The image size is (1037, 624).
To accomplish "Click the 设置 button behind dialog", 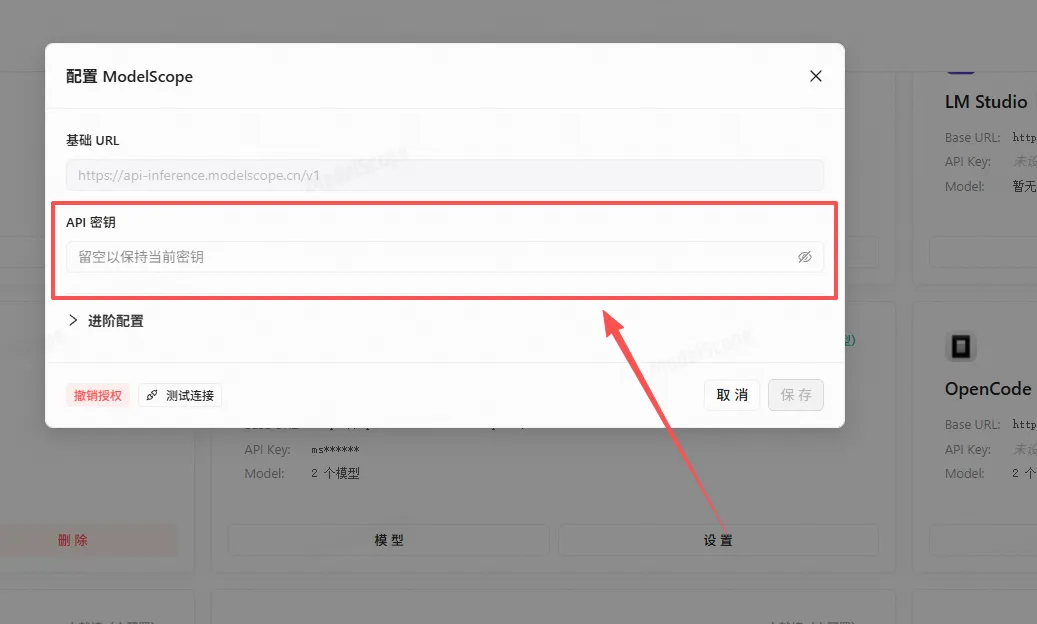I will [x=718, y=540].
